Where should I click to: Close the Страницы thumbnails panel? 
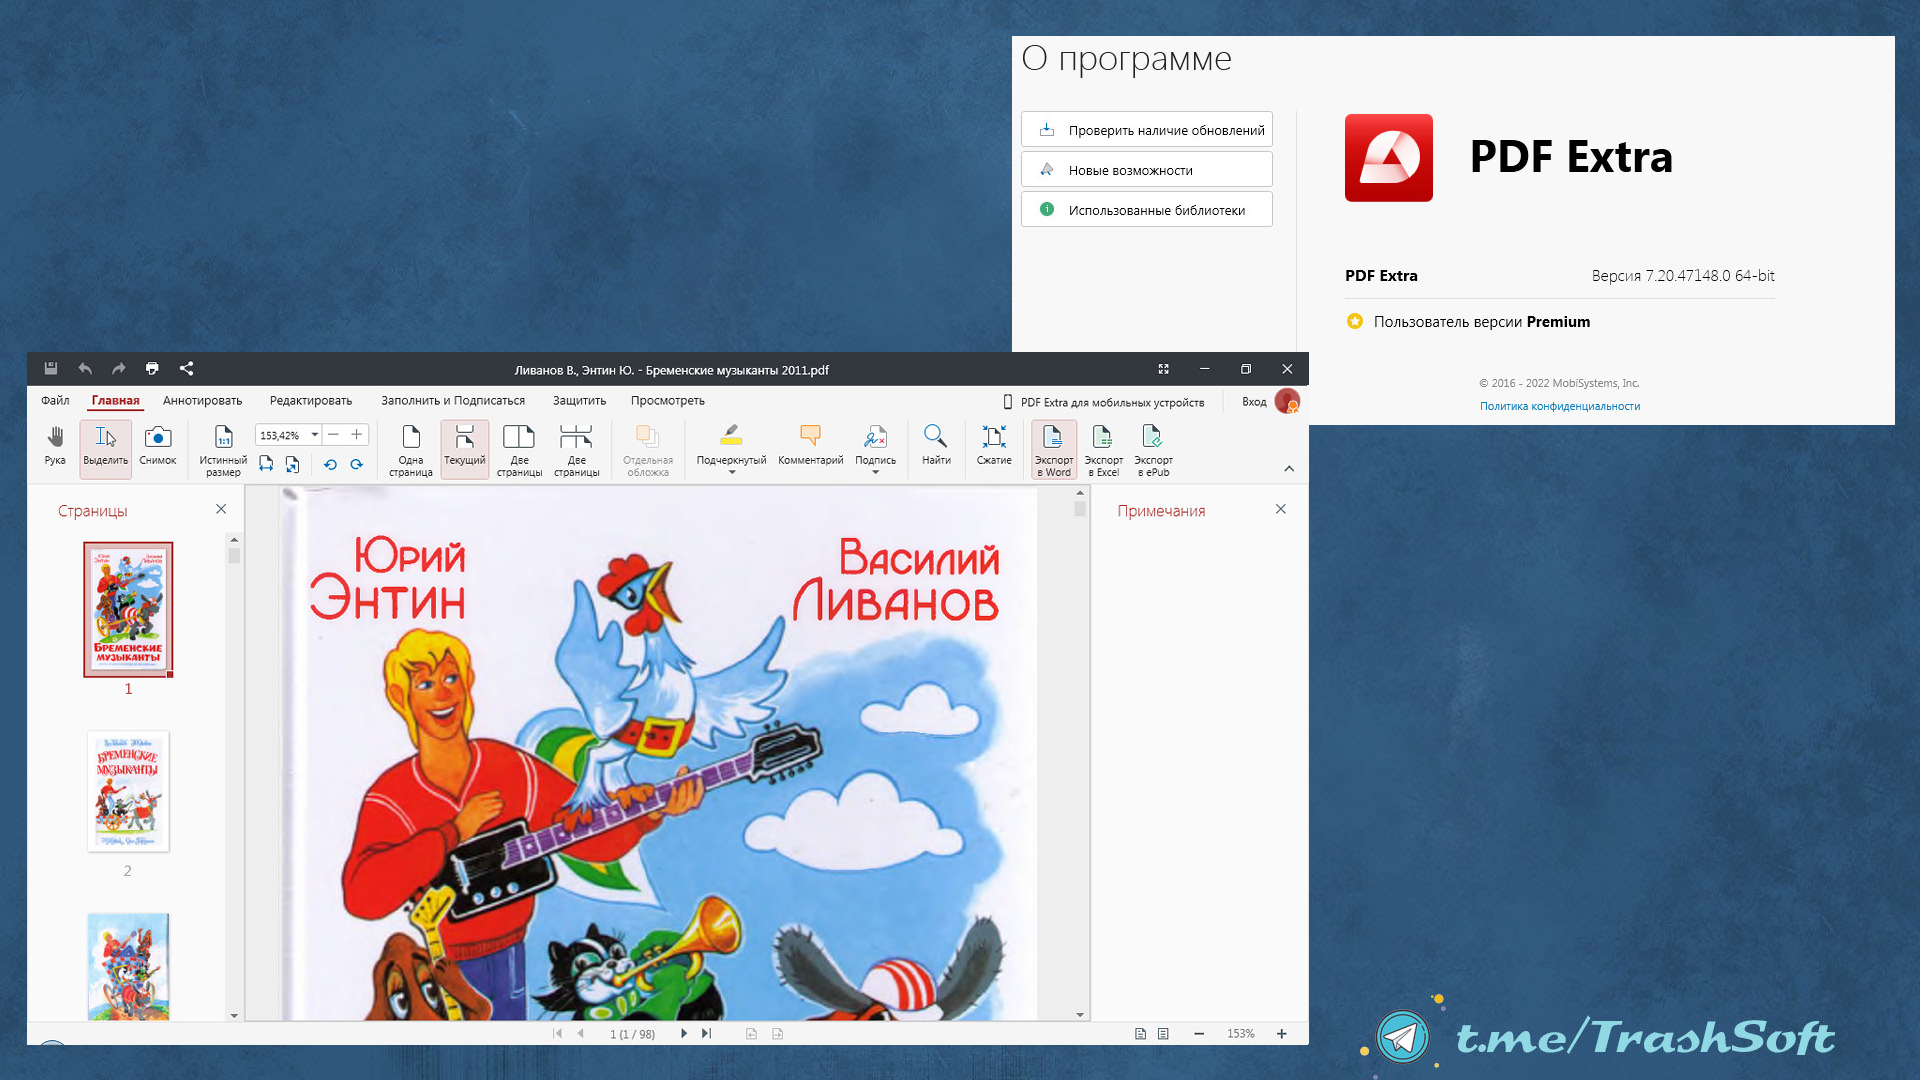pos(221,509)
